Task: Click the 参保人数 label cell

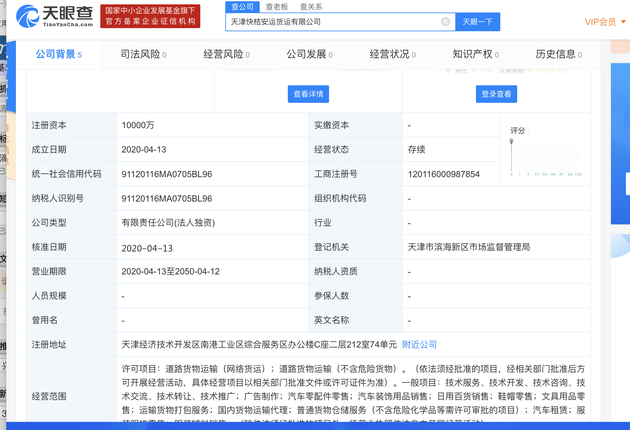Action: tap(356, 296)
